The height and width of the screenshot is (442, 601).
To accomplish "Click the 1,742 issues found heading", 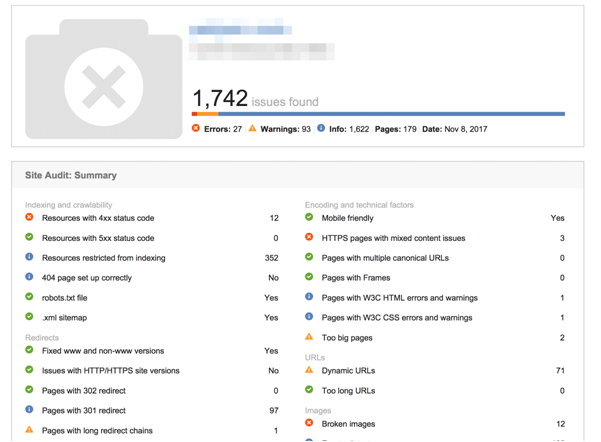I will pos(255,99).
